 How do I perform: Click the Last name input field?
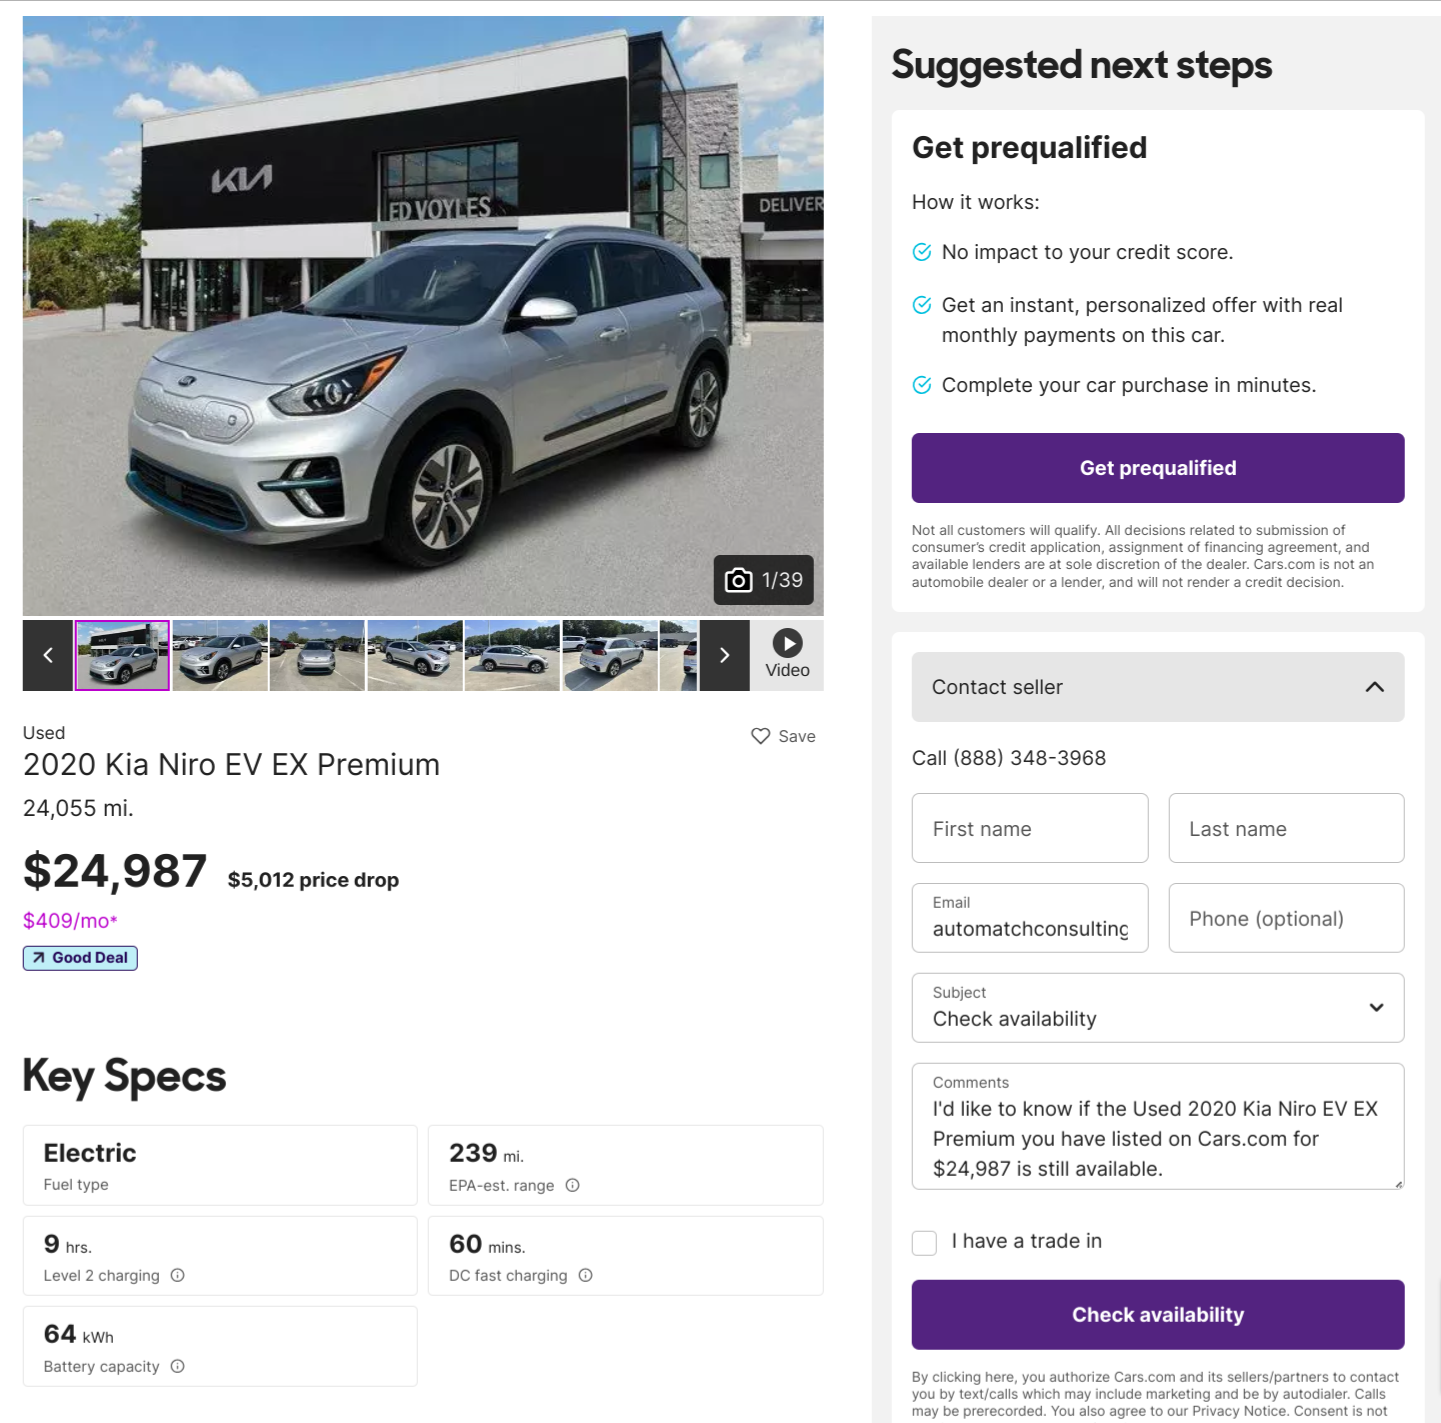(x=1285, y=828)
